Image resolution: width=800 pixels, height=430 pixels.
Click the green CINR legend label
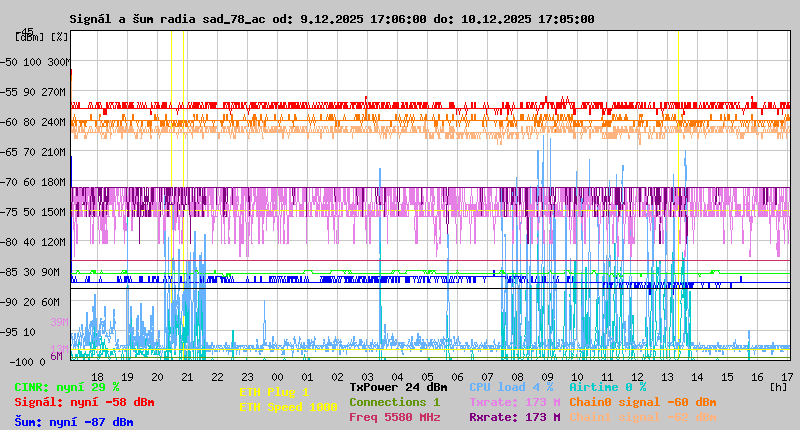pyautogui.click(x=66, y=386)
